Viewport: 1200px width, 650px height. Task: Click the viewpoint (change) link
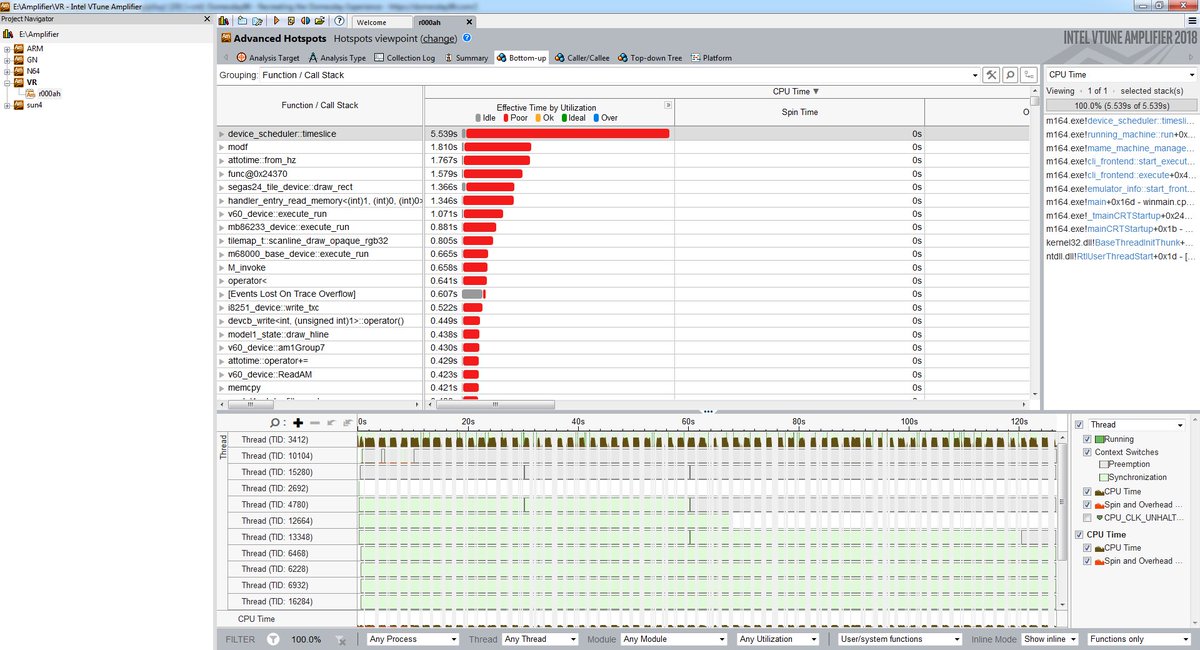[438, 38]
